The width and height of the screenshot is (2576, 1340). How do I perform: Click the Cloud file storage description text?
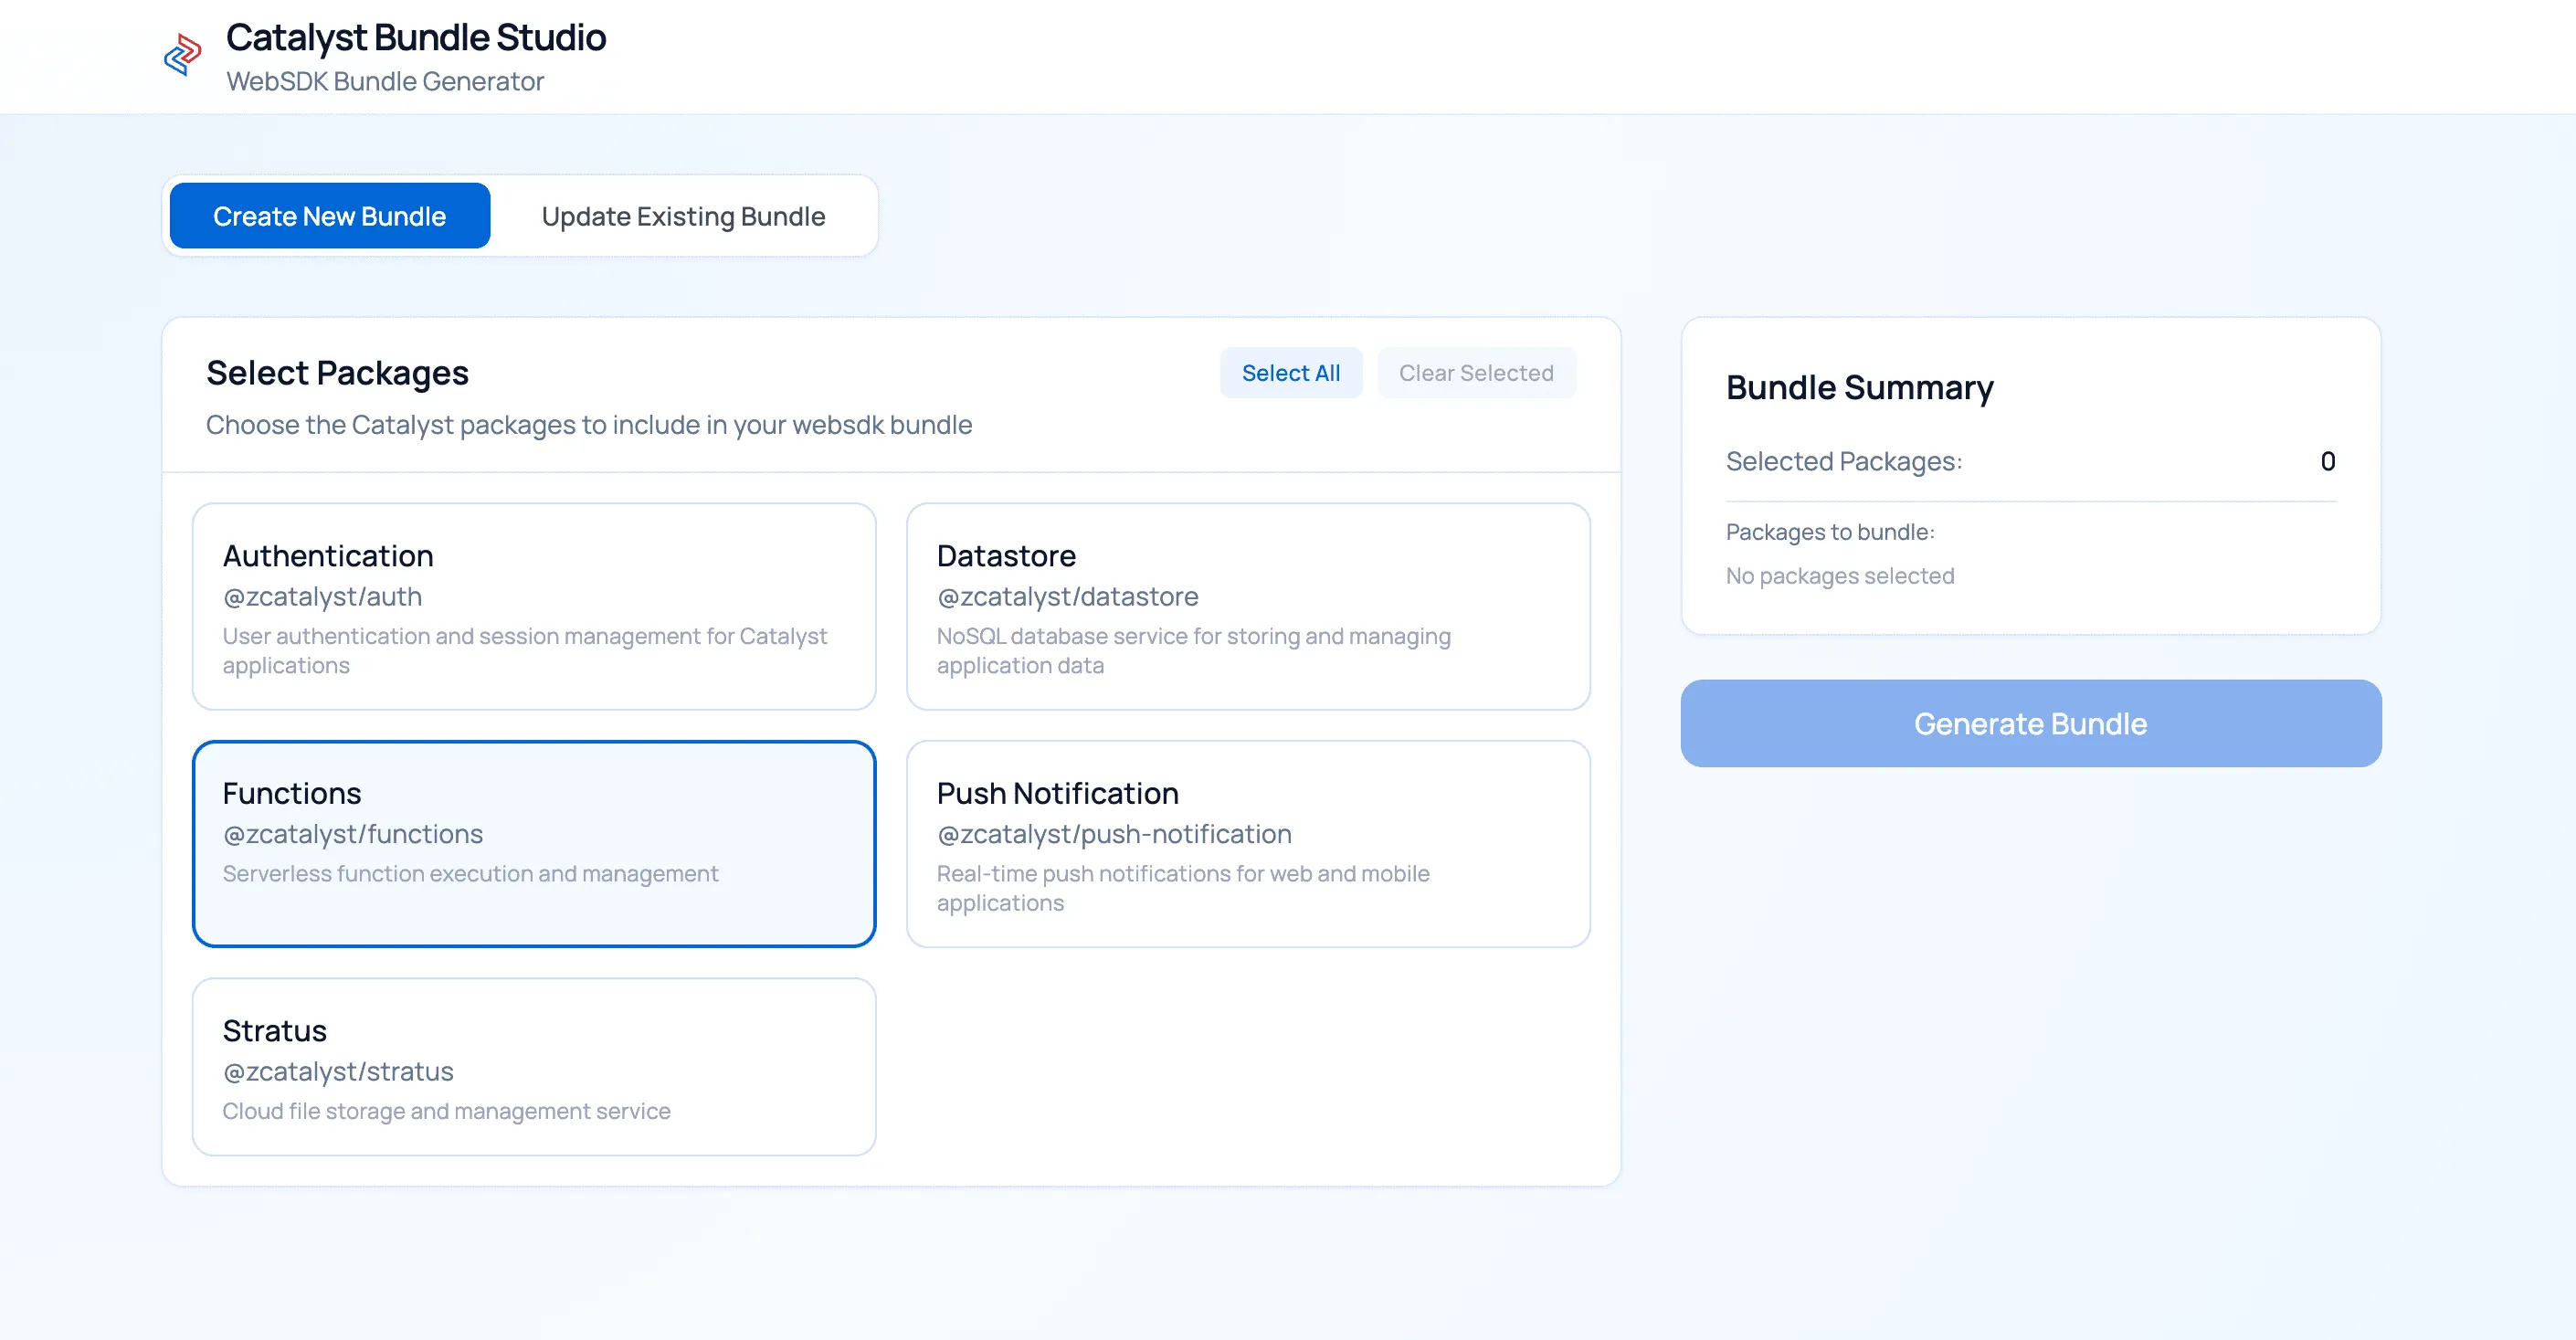pos(446,1111)
